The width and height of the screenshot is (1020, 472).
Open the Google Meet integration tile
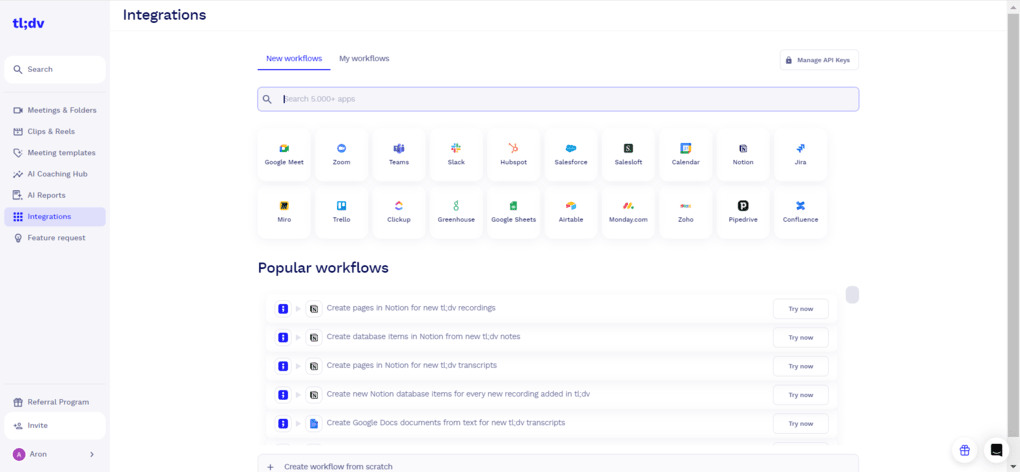pyautogui.click(x=284, y=155)
